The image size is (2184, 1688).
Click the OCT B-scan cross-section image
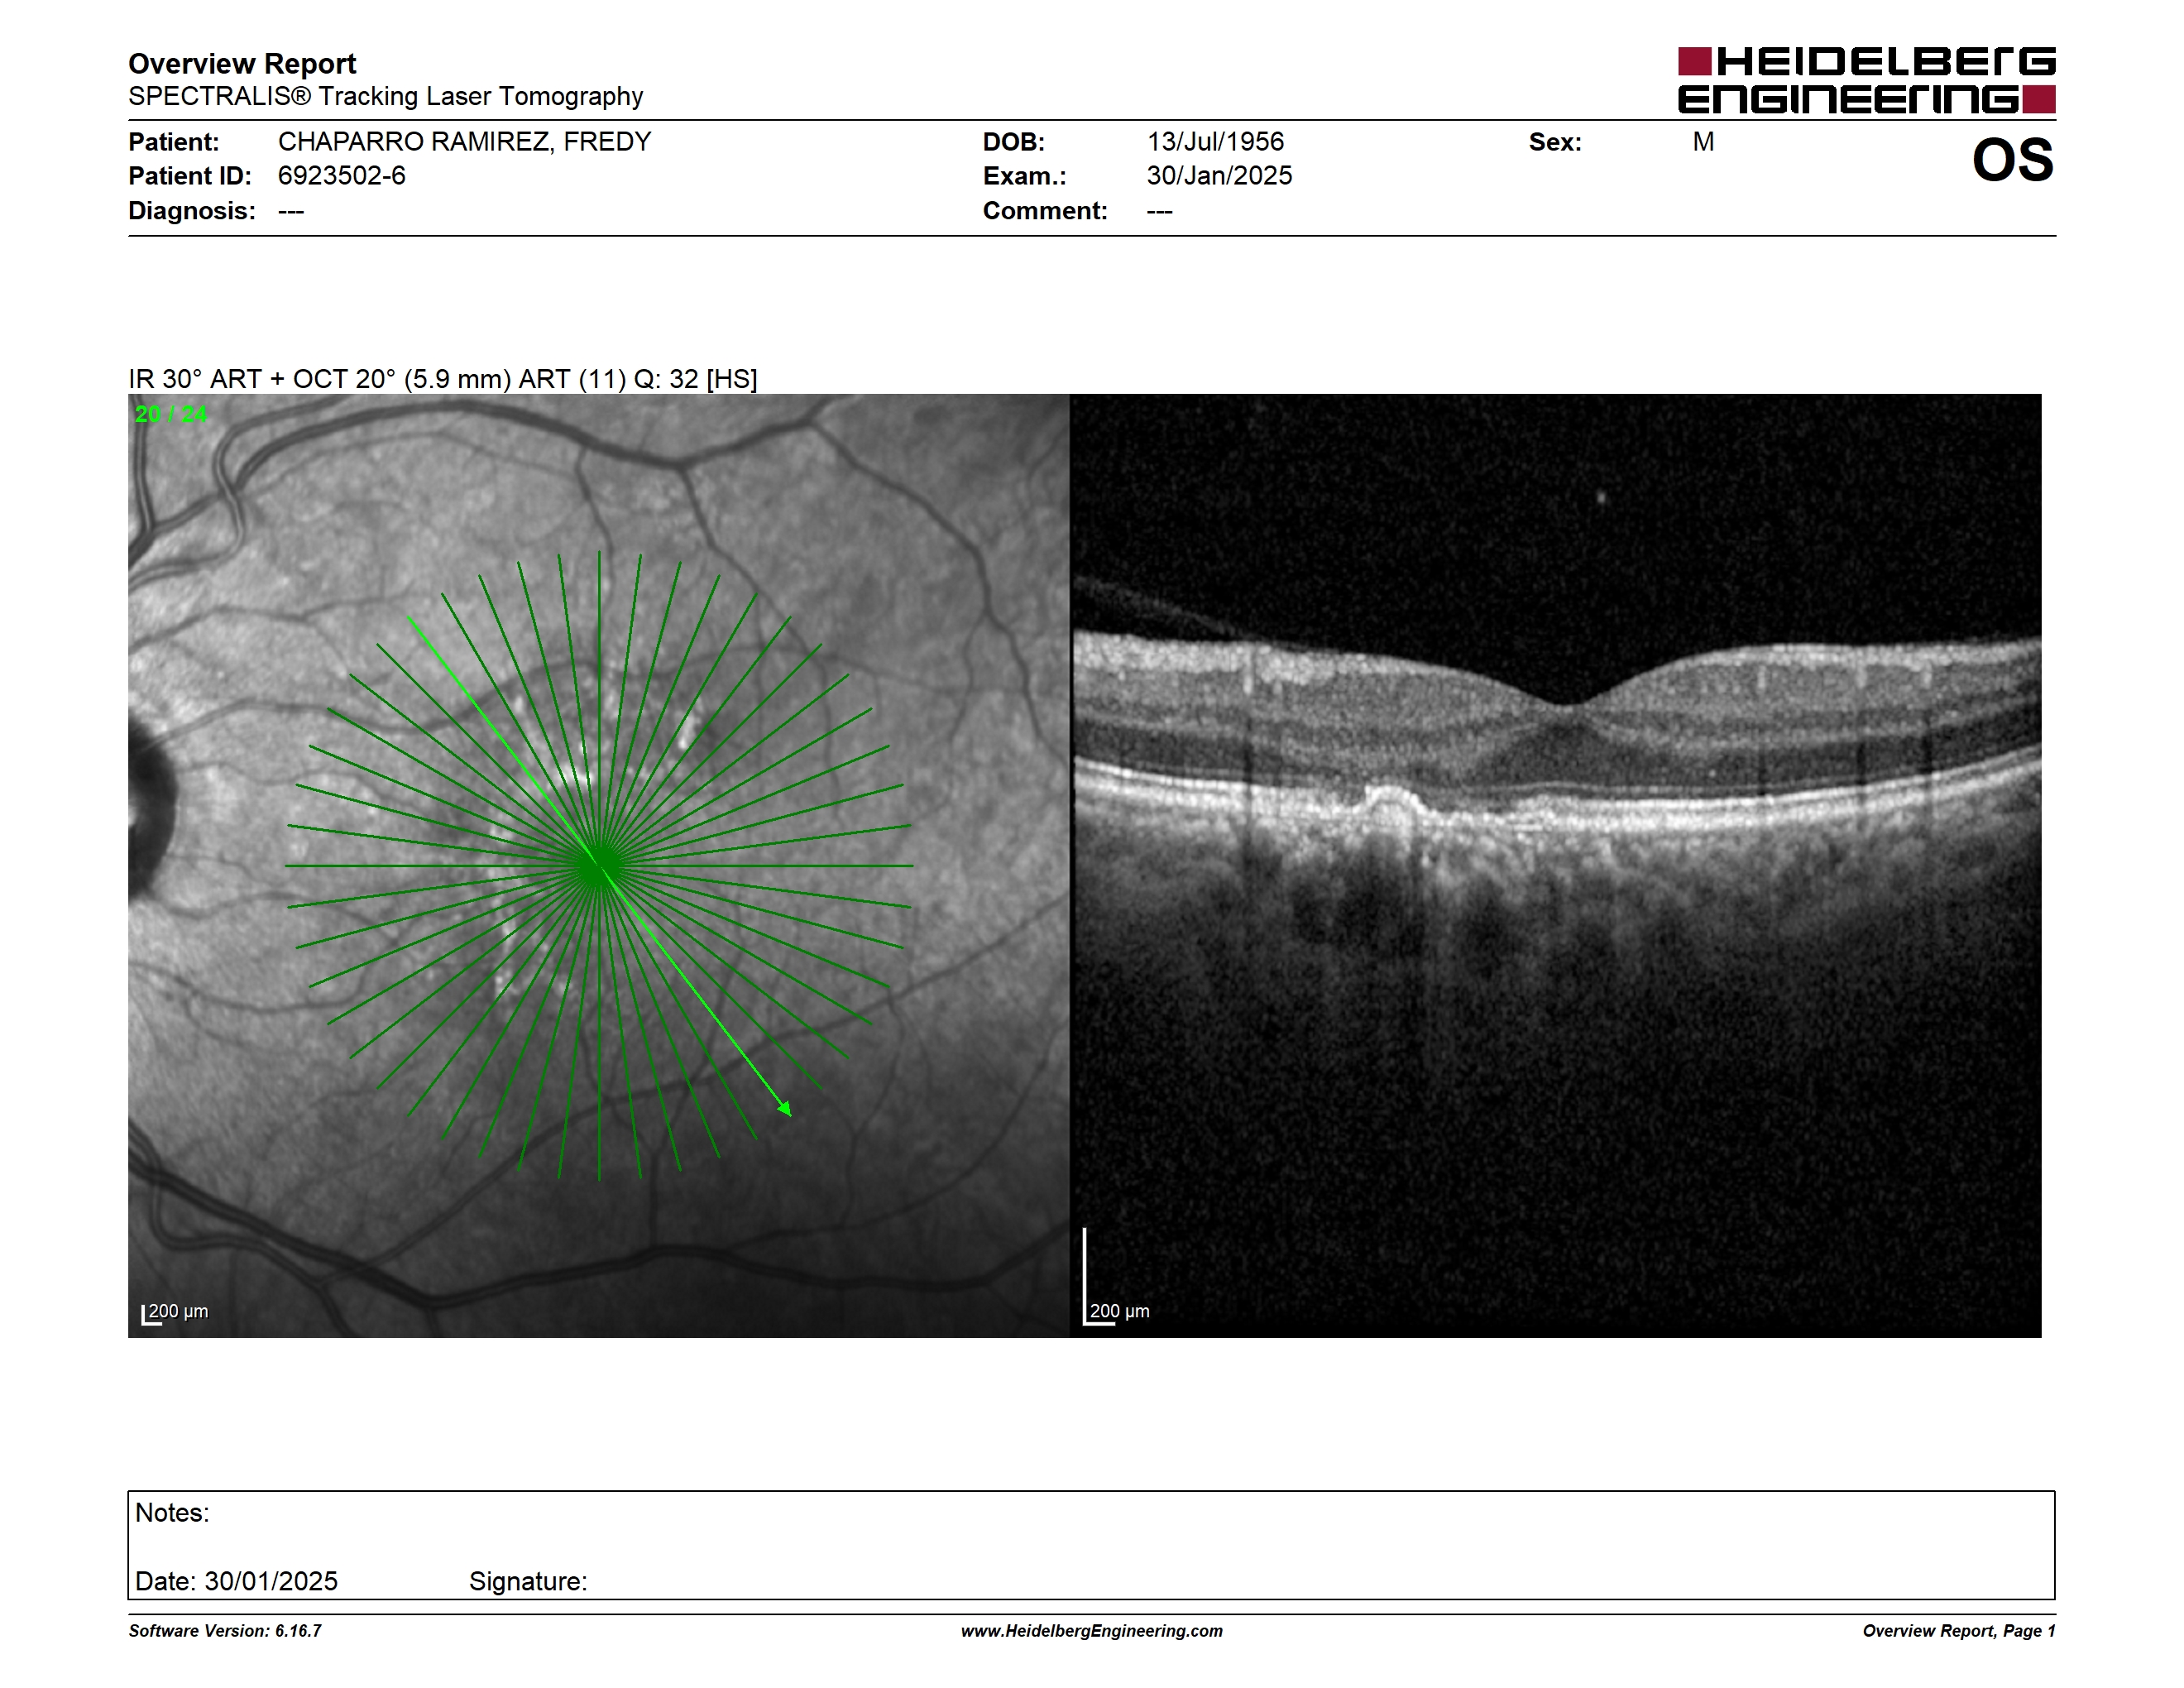click(1556, 865)
